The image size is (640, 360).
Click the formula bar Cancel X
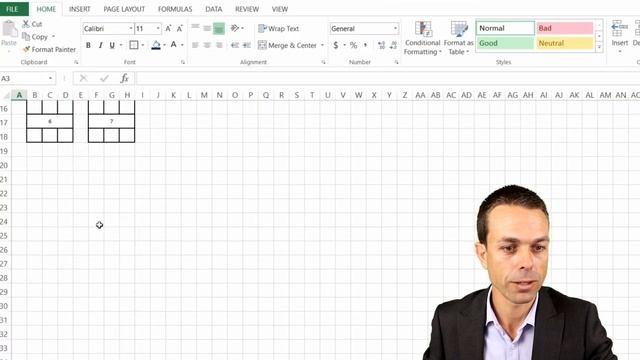tap(83, 78)
